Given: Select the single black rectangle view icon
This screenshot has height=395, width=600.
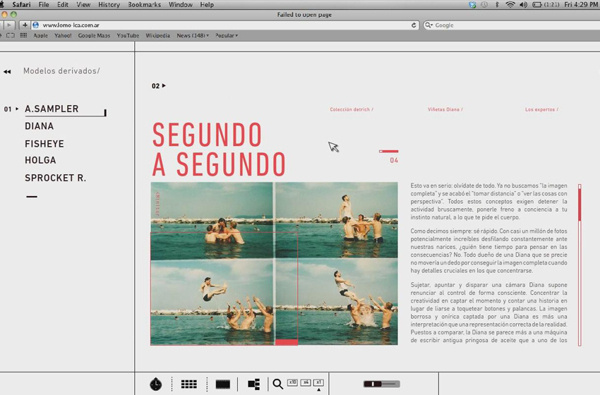Looking at the screenshot, I should tap(223, 384).
